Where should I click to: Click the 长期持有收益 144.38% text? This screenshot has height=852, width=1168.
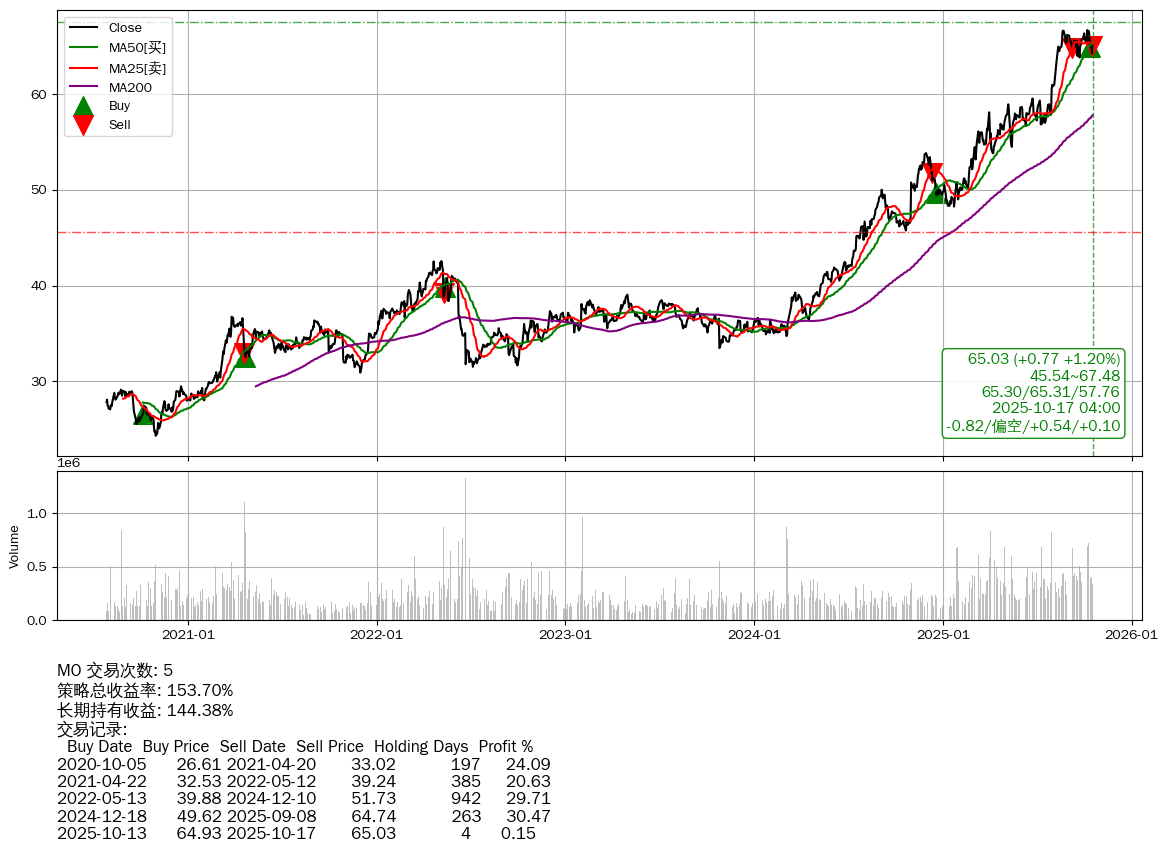point(145,710)
